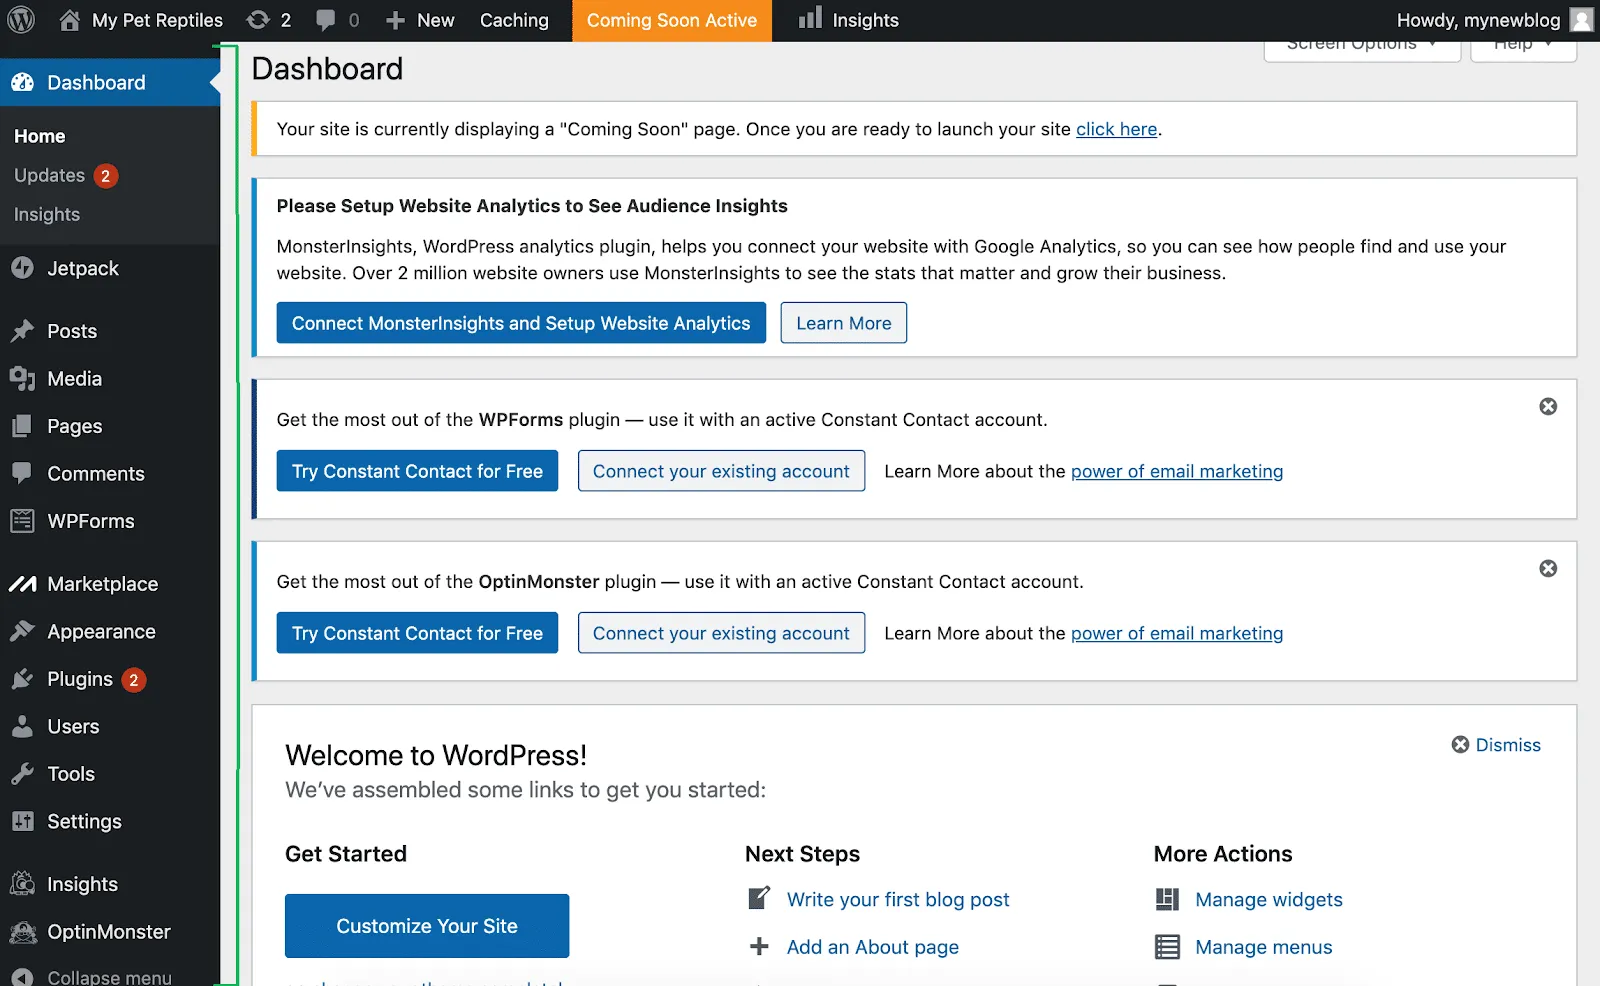Open power of email marketing link in WPForms notice
The width and height of the screenshot is (1600, 986).
(1177, 471)
